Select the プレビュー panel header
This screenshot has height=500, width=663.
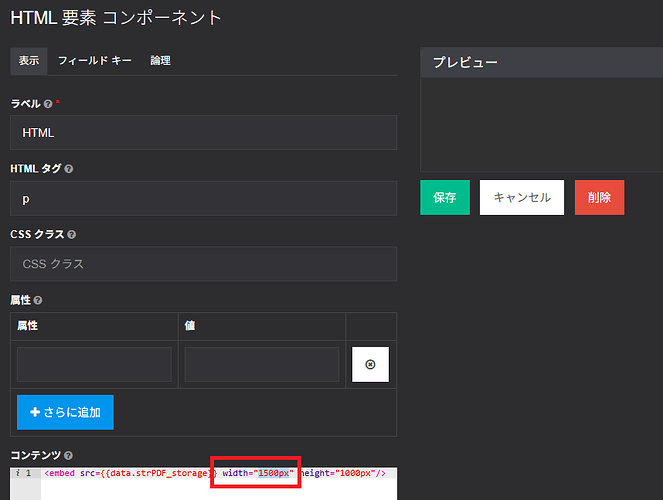click(x=542, y=63)
